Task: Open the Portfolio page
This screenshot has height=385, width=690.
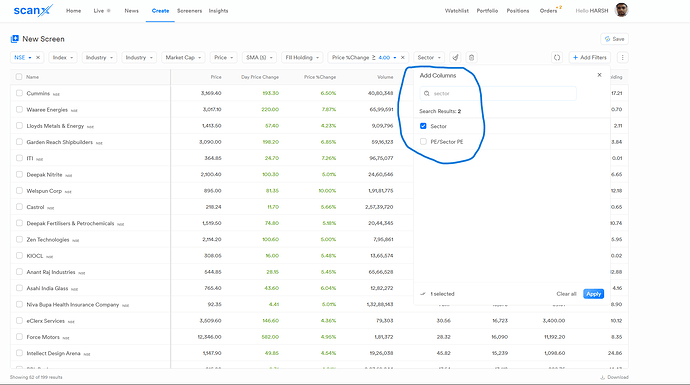Action: coord(487,11)
